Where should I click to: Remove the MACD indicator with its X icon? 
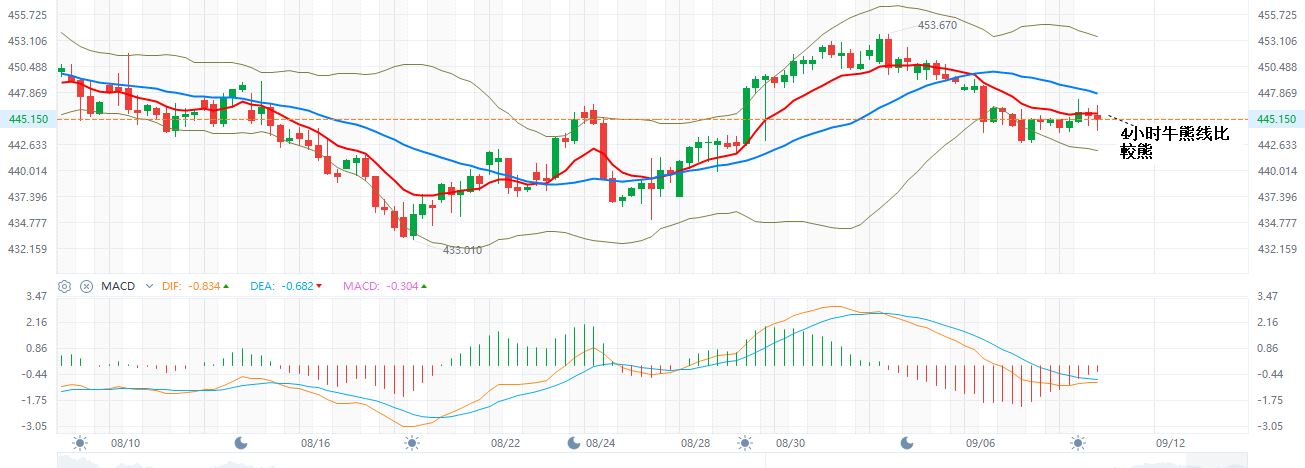click(86, 286)
